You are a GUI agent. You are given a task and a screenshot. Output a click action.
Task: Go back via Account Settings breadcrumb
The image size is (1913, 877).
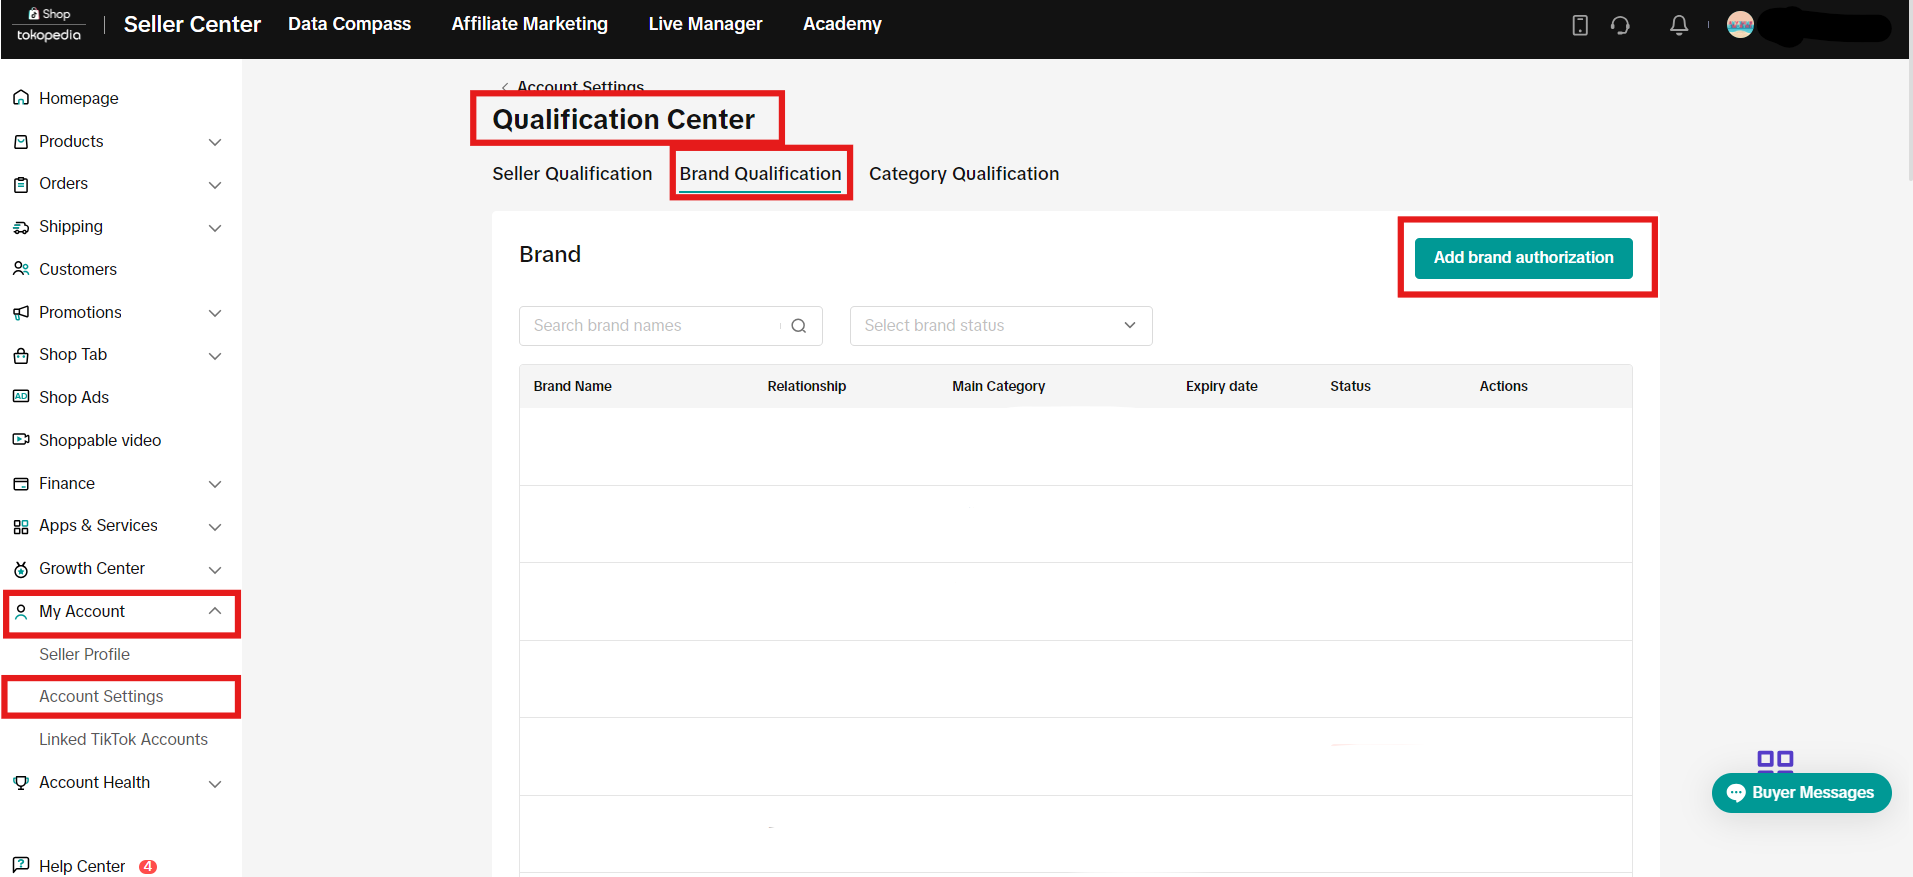coord(579,87)
